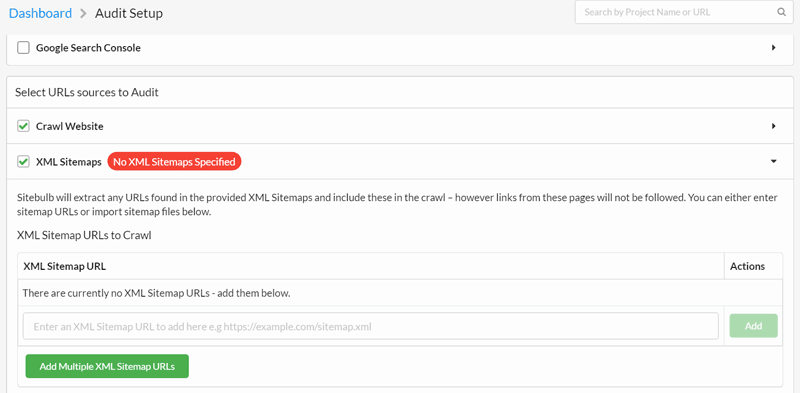The height and width of the screenshot is (393, 800).
Task: Click the Add button for sitemap URL
Action: (754, 326)
